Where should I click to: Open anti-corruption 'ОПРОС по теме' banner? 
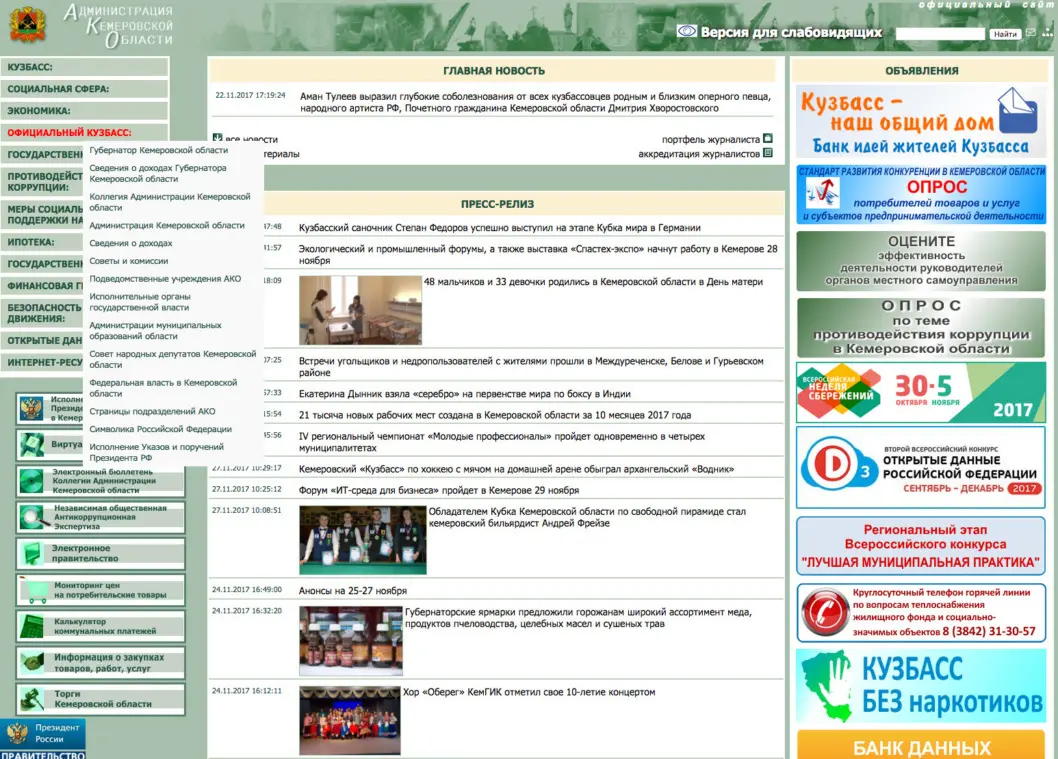[x=921, y=327]
